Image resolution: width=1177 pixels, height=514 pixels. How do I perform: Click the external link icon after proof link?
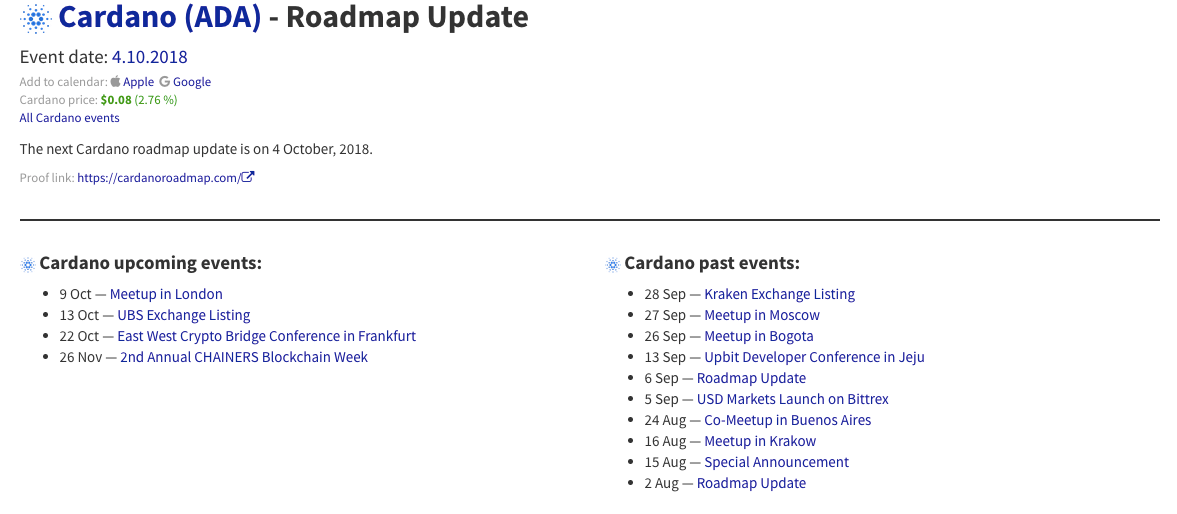(x=248, y=178)
